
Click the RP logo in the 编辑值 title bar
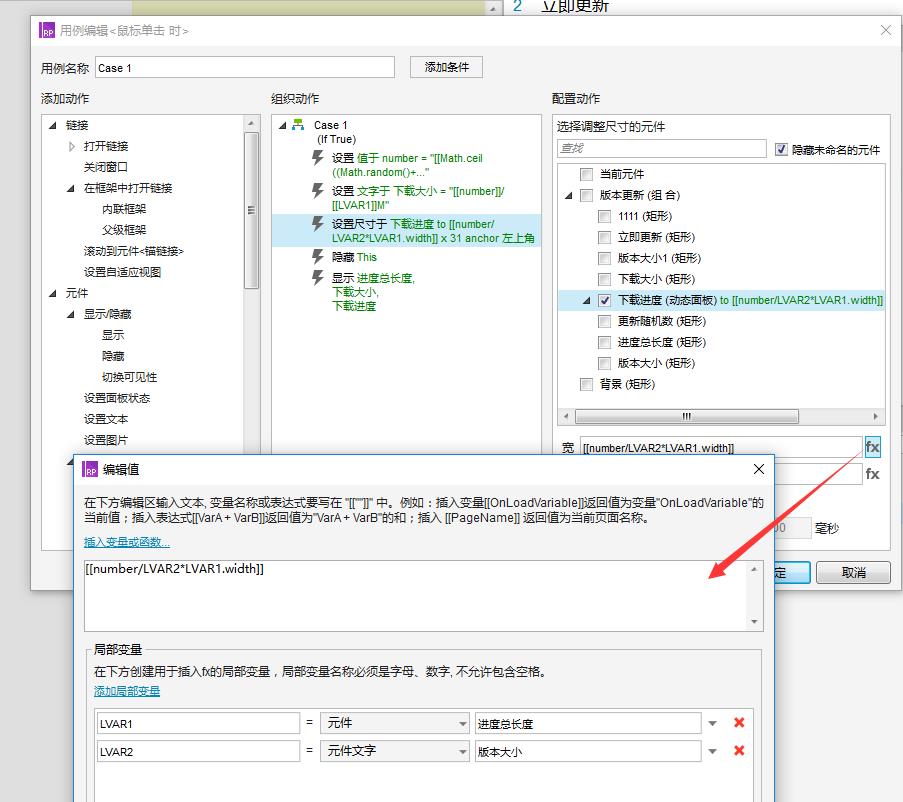pyautogui.click(x=90, y=469)
